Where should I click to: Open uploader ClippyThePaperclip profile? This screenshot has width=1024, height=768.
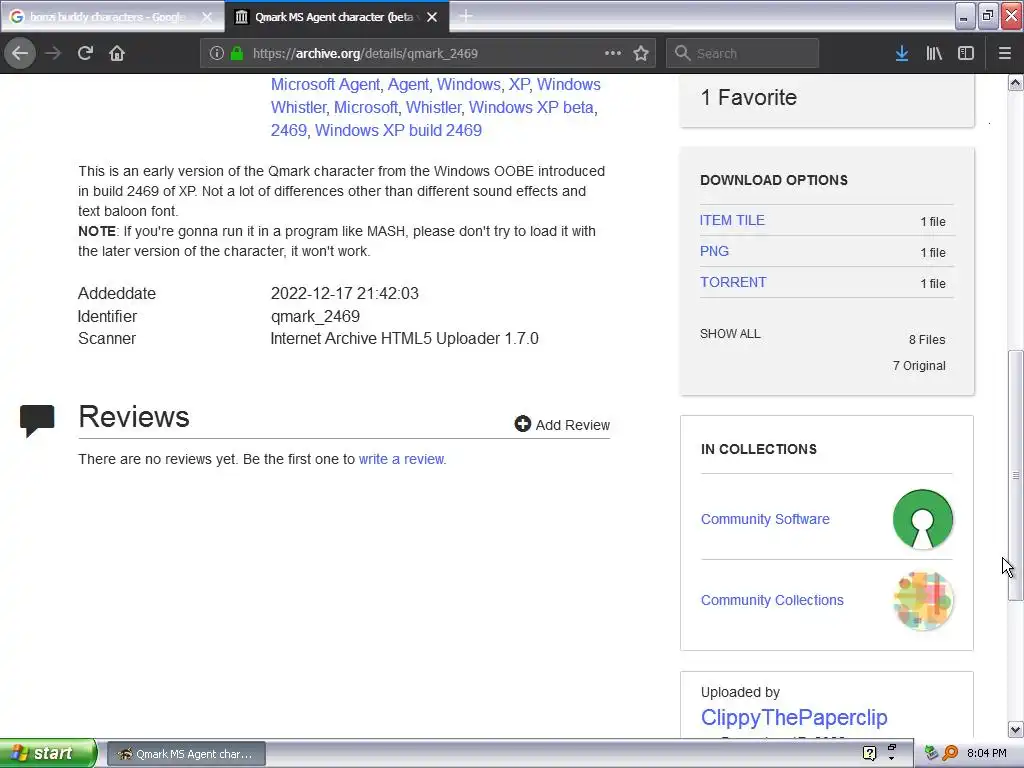(793, 717)
